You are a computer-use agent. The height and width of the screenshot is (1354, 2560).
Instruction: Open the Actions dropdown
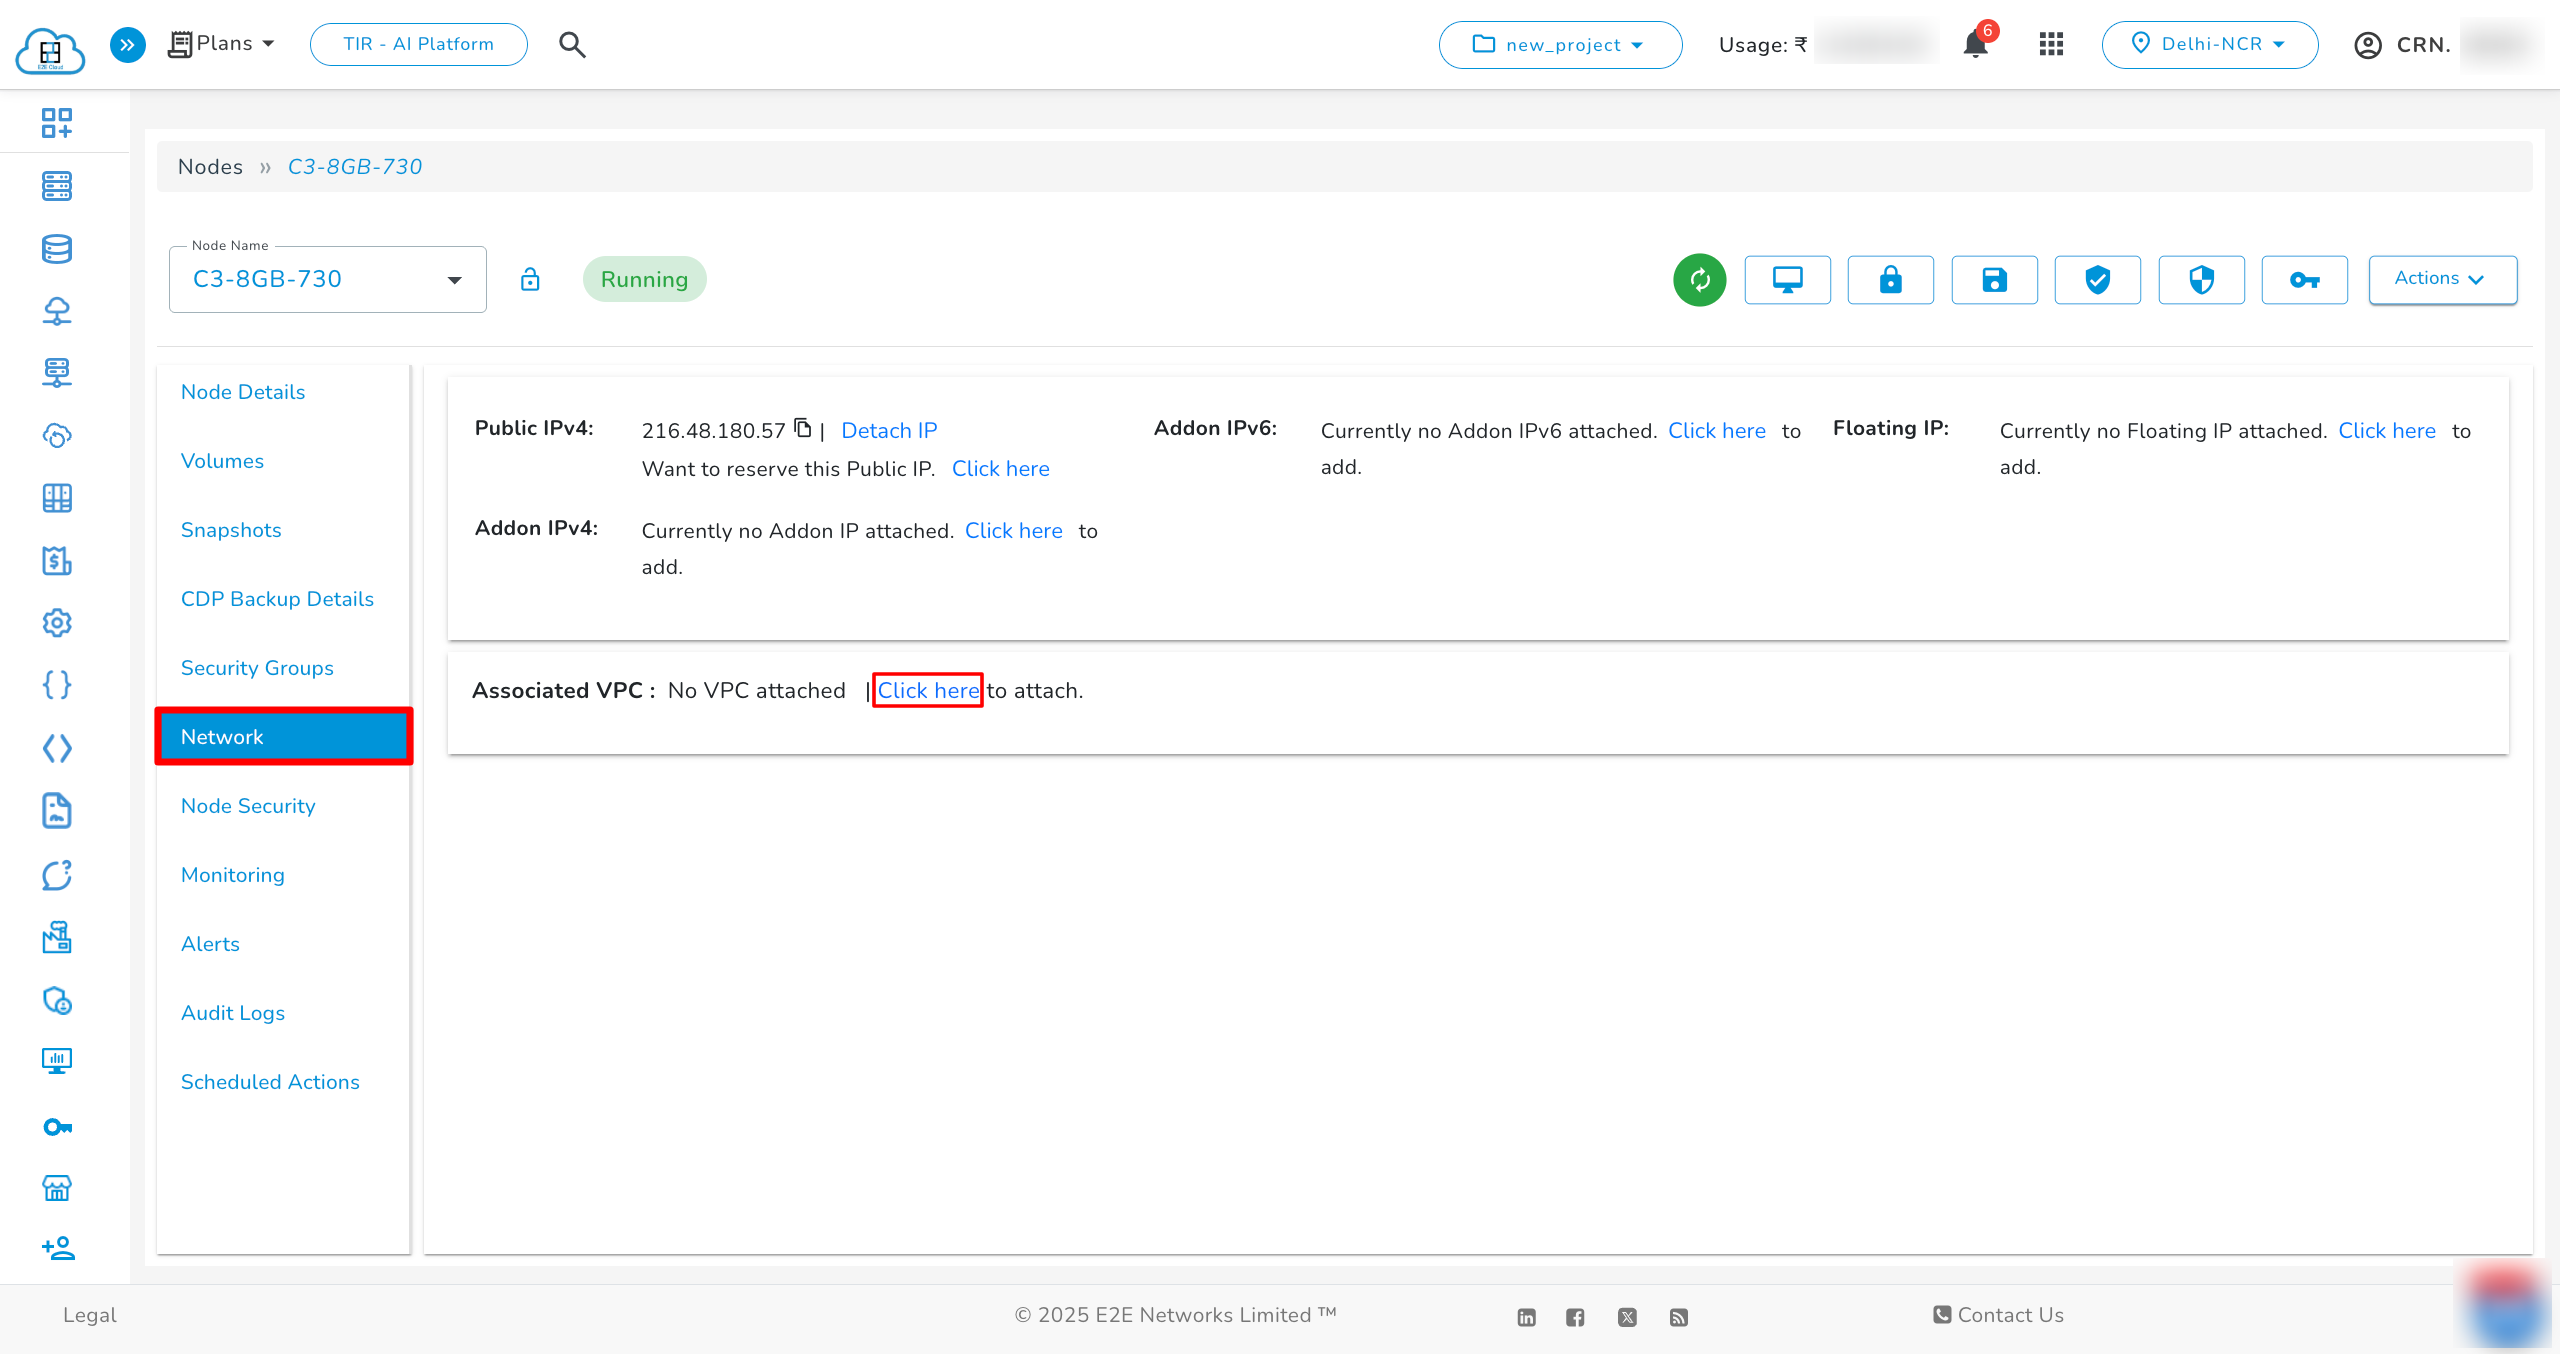click(2442, 279)
